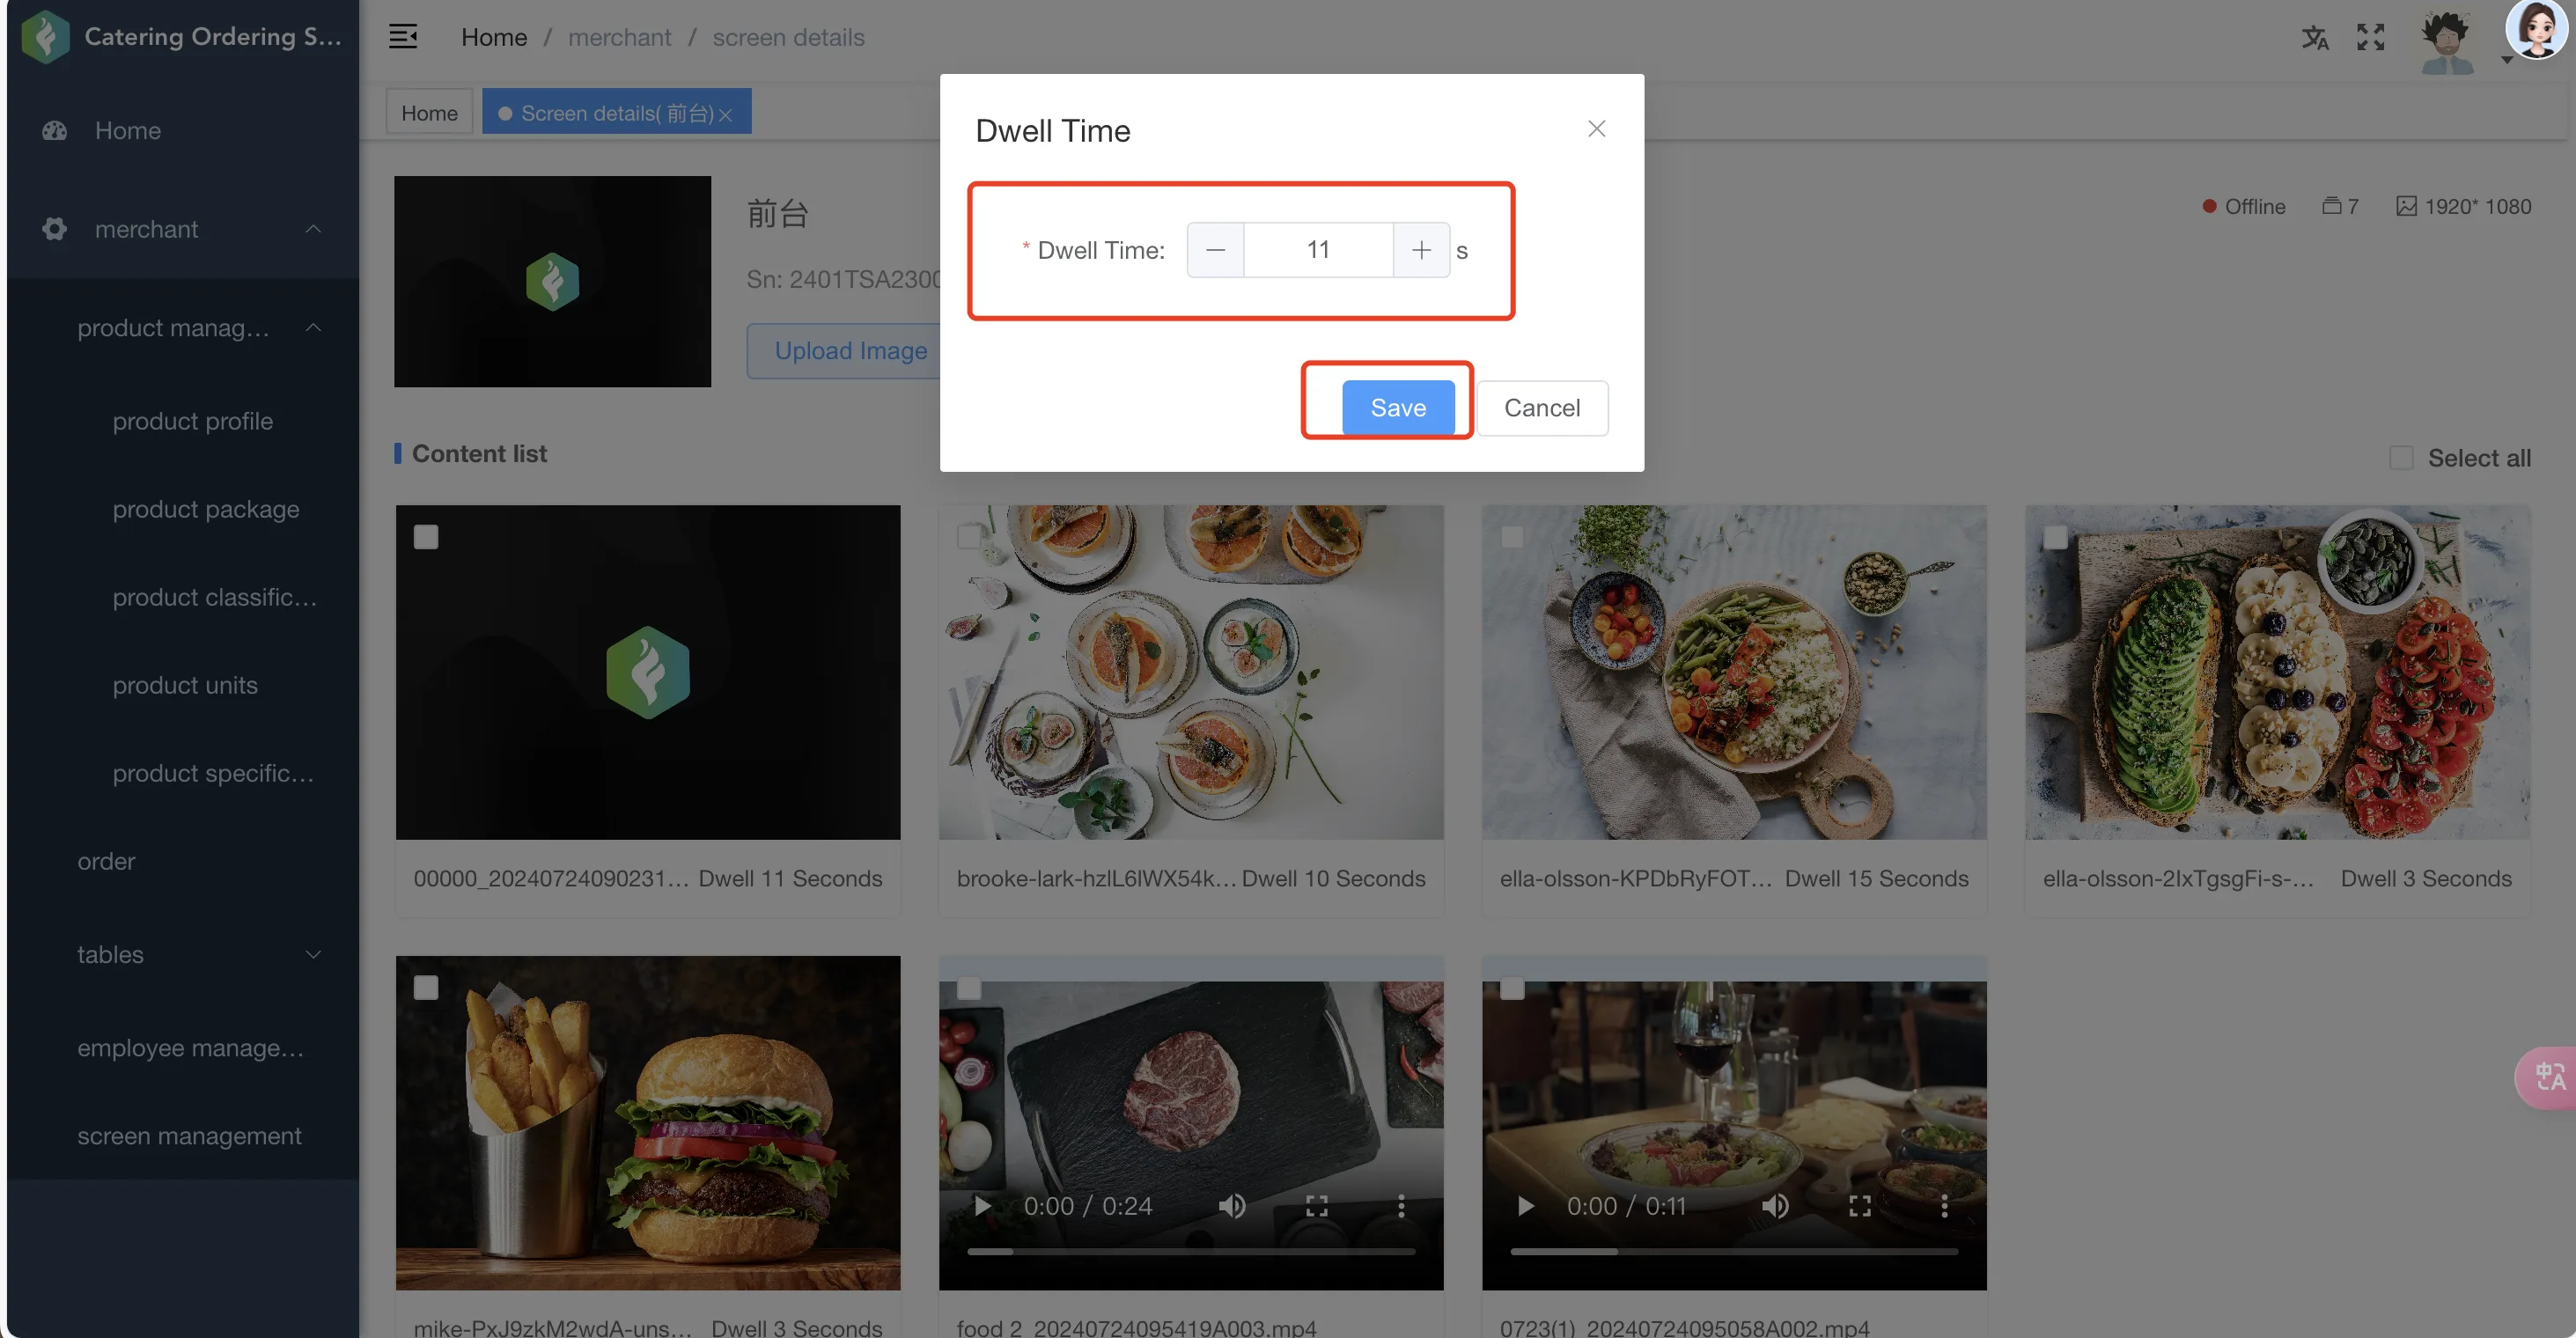Image resolution: width=2576 pixels, height=1338 pixels.
Task: Close the Dwell Time dialog
Action: [1597, 128]
